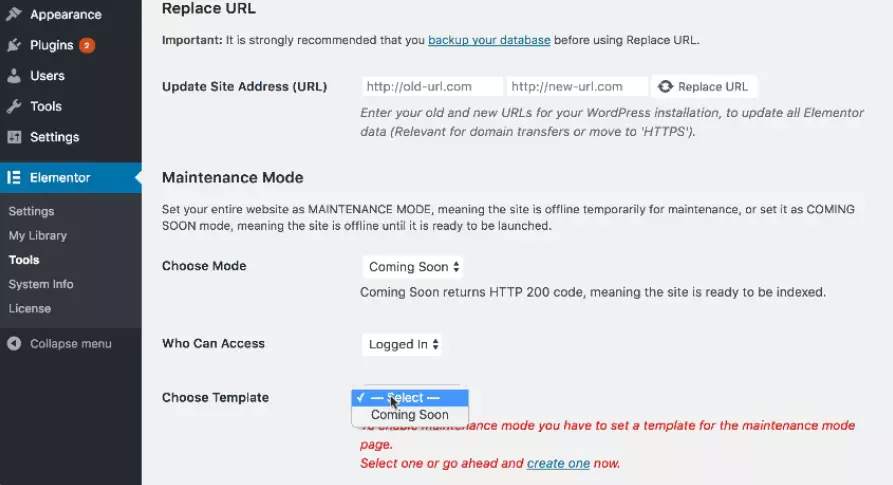893x485 pixels.
Task: Click the Settings sliders icon in sidebar
Action: pyautogui.click(x=14, y=137)
